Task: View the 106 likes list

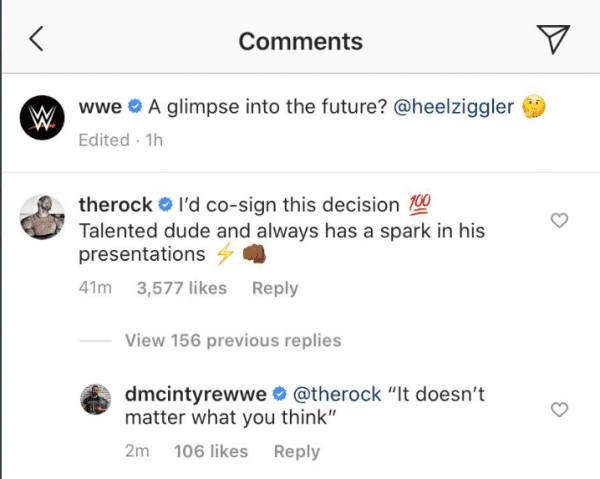Action: click(210, 451)
